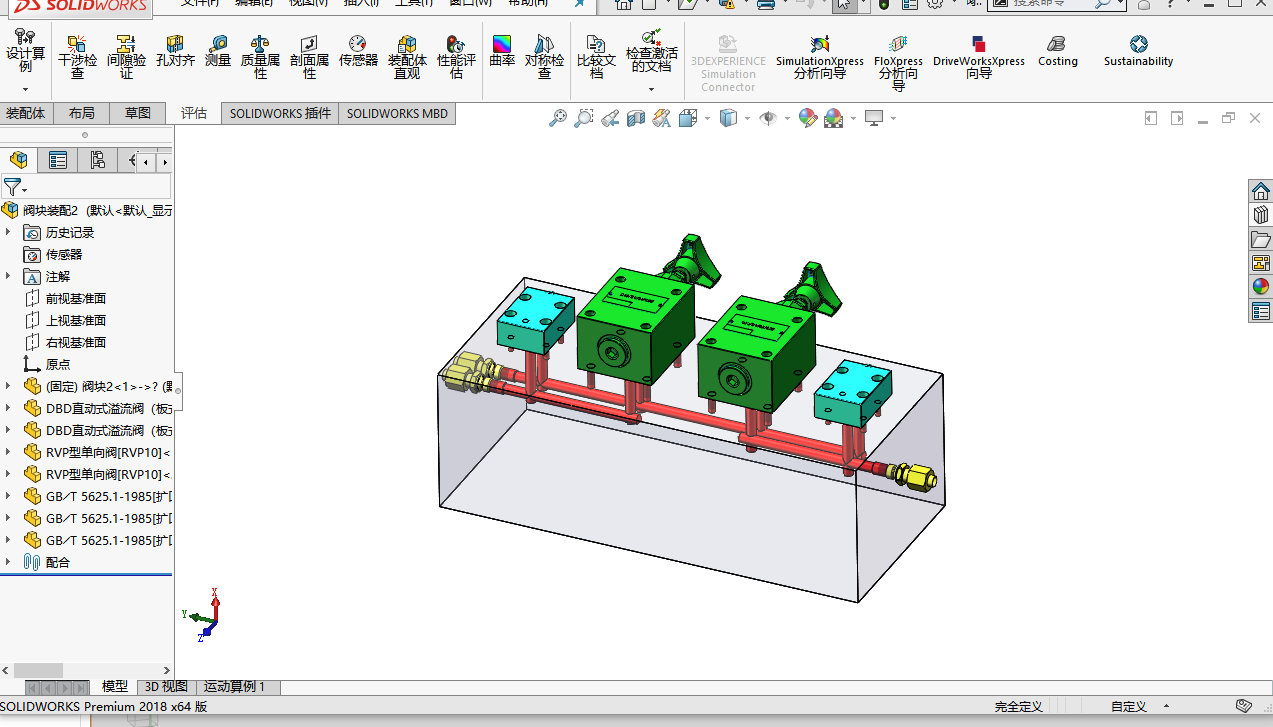Select 上视基准面 in the tree
The image size is (1273, 727).
click(75, 320)
